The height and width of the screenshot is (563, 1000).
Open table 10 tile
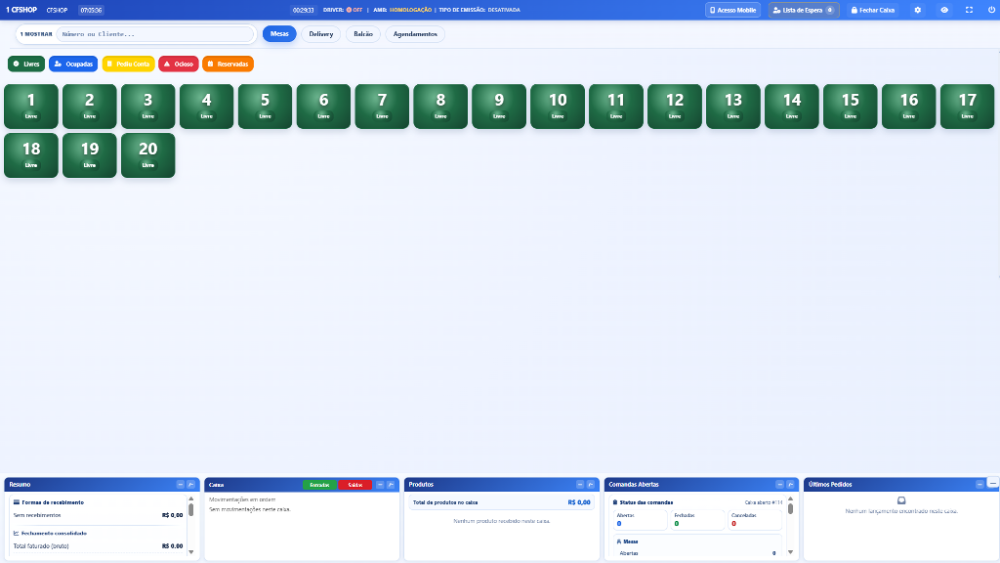coord(557,106)
